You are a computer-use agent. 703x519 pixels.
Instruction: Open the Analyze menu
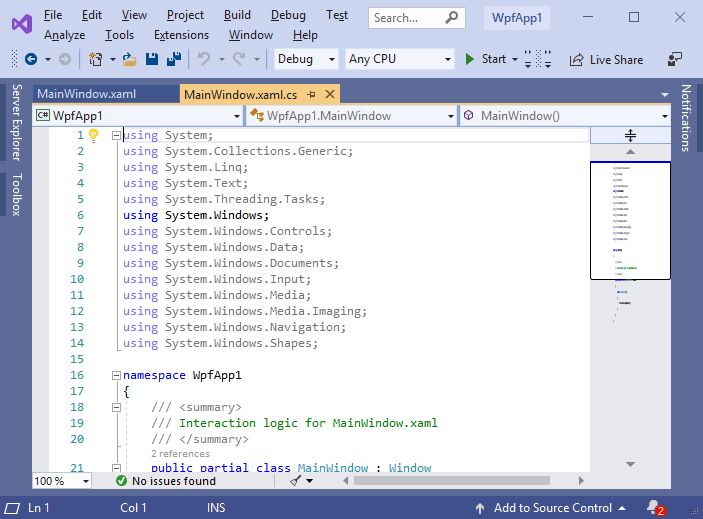tap(65, 35)
